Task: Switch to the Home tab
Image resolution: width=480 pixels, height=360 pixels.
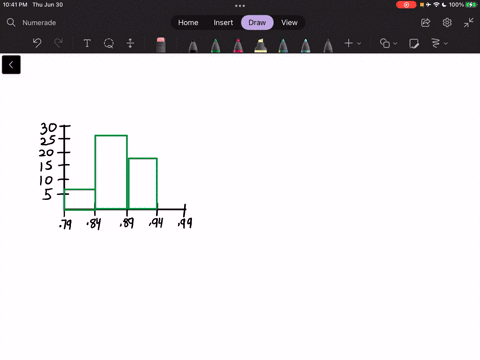Action: 188,23
